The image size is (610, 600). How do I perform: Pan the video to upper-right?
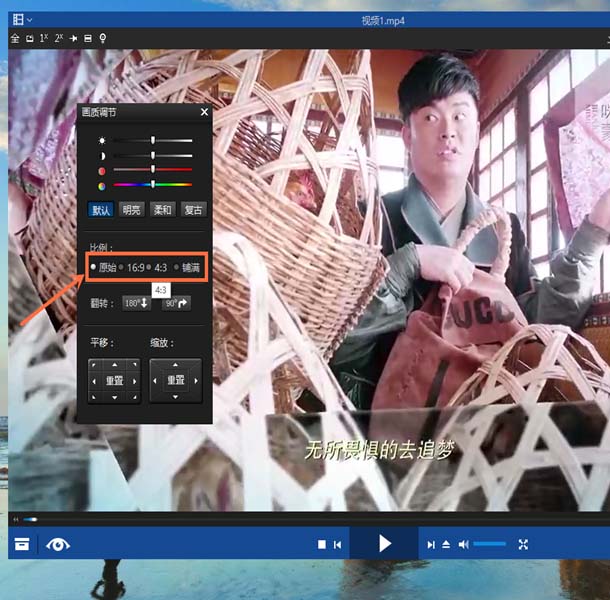(x=135, y=365)
